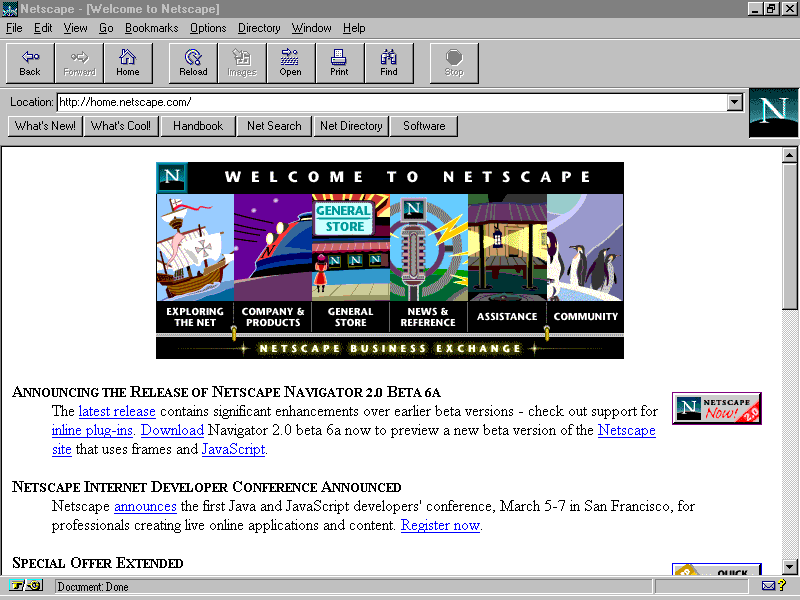The image size is (800, 600).
Task: Click the Net Search button
Action: tap(274, 126)
